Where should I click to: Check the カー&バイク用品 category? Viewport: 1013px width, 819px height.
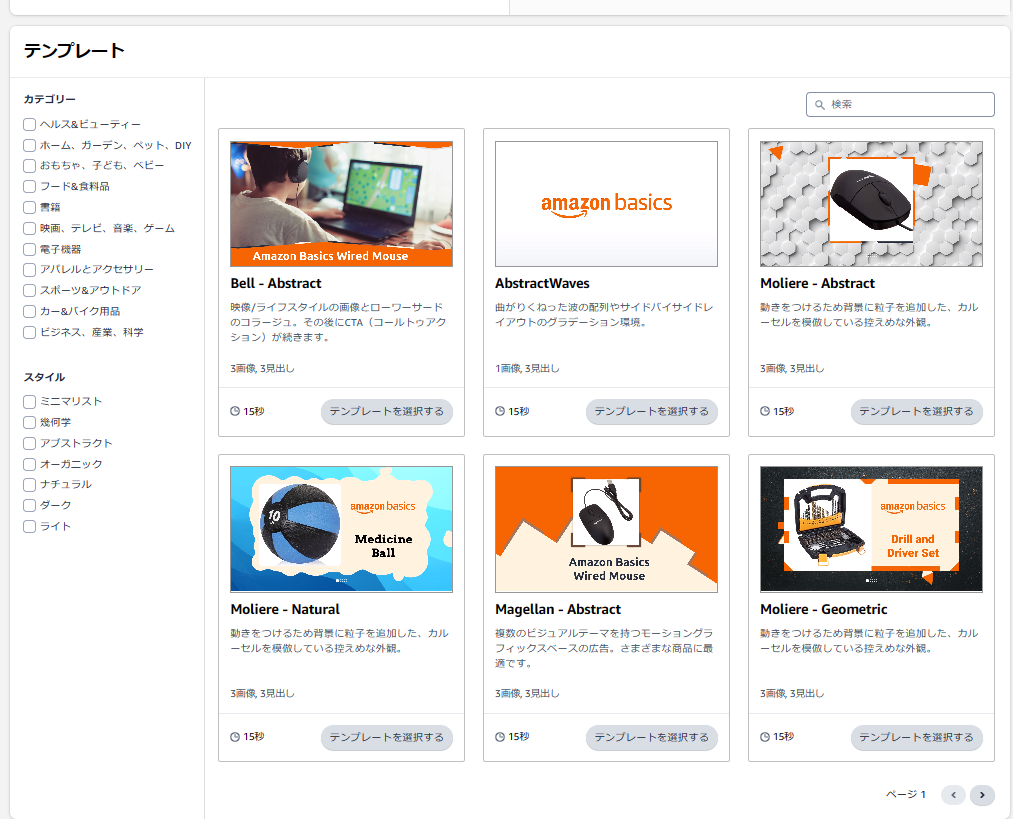29,311
